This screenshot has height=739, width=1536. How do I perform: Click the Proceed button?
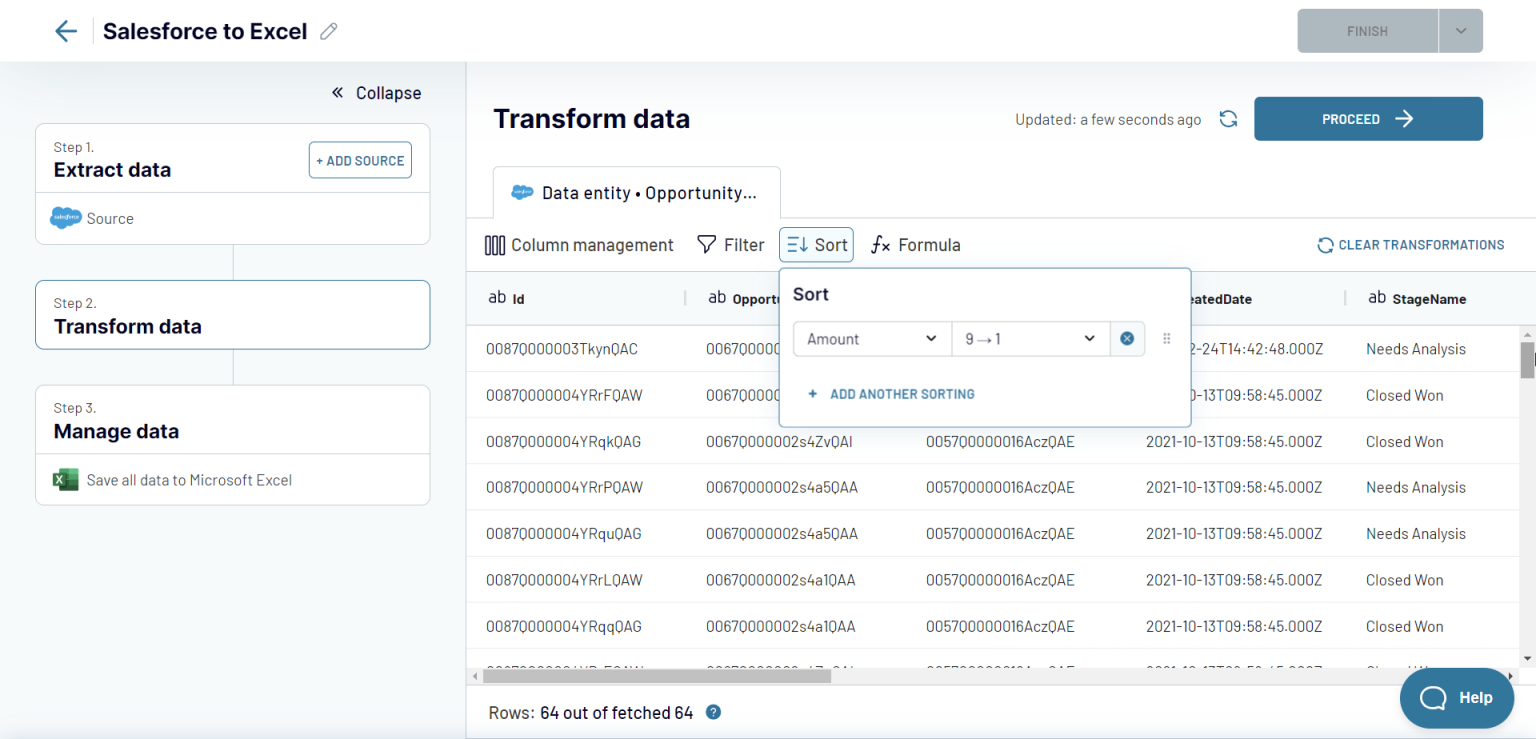point(1368,118)
